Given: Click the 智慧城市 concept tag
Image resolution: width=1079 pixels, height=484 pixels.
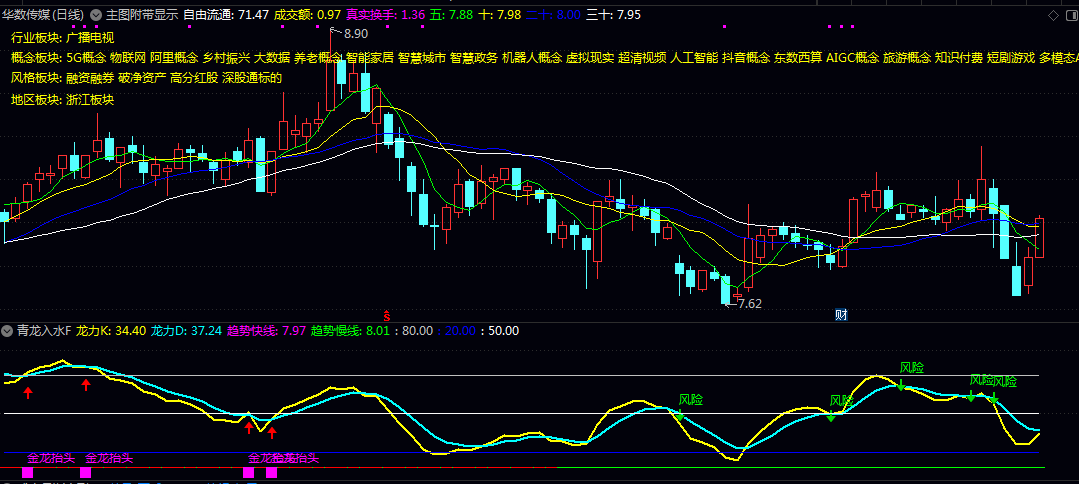Looking at the screenshot, I should [x=422, y=58].
